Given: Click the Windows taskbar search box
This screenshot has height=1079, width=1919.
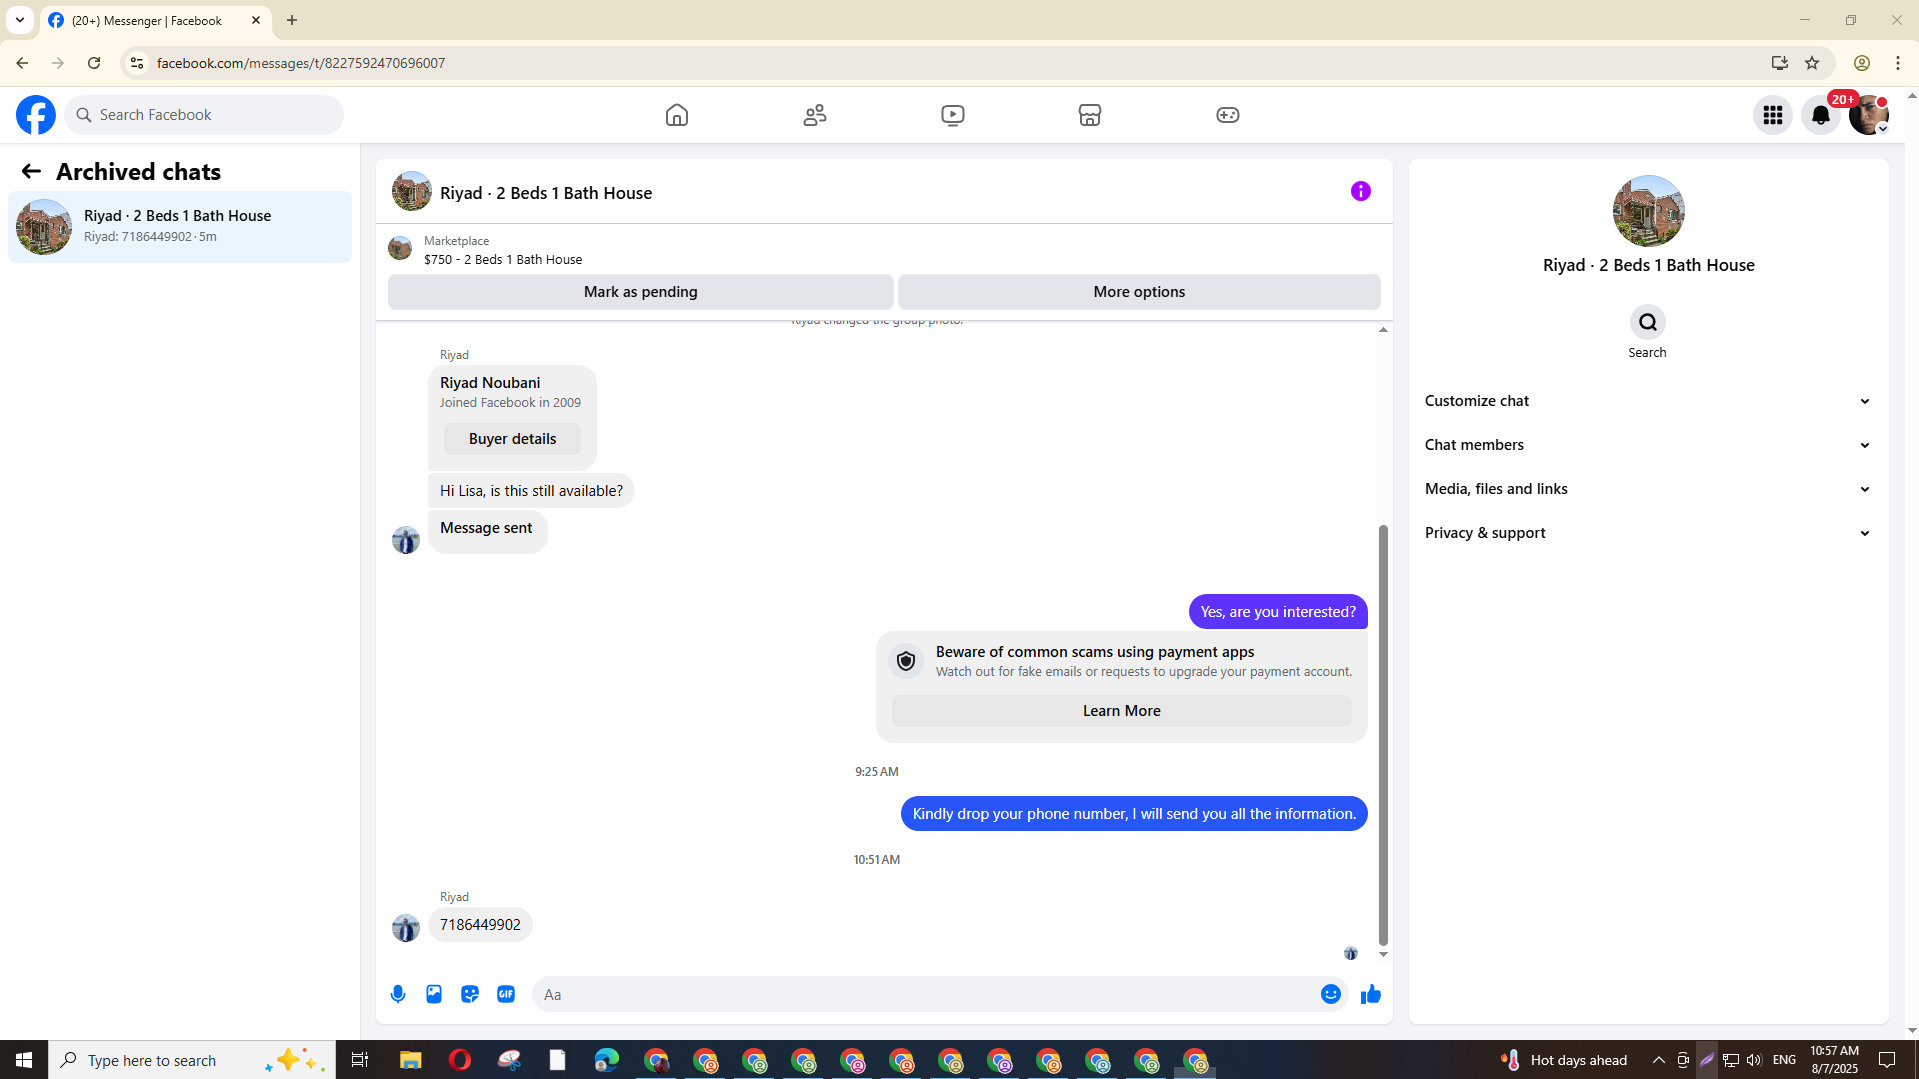Looking at the screenshot, I should (x=190, y=1060).
